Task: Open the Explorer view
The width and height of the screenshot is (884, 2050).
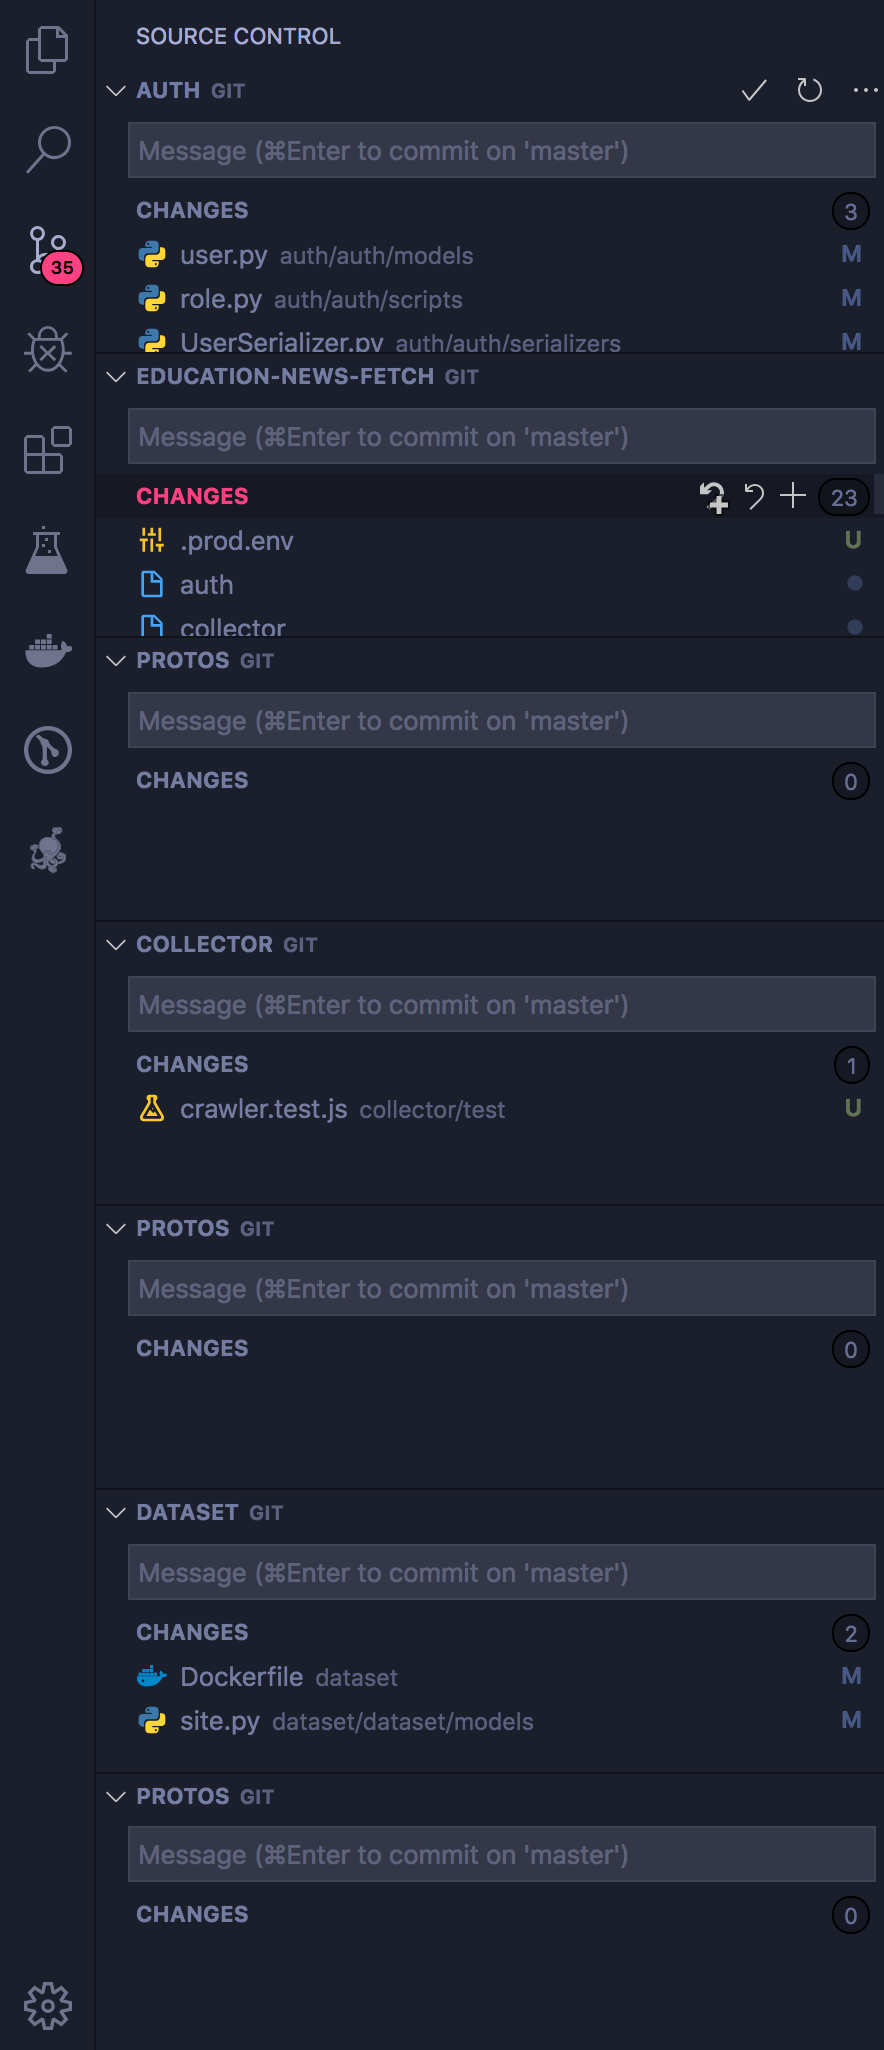Action: [47, 49]
